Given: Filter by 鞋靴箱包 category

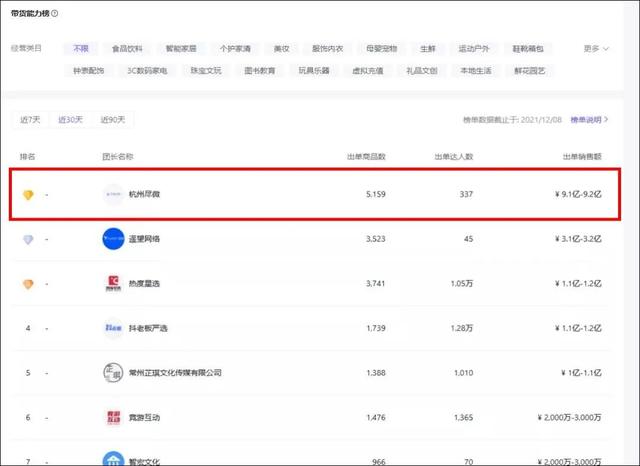Looking at the screenshot, I should point(528,49).
